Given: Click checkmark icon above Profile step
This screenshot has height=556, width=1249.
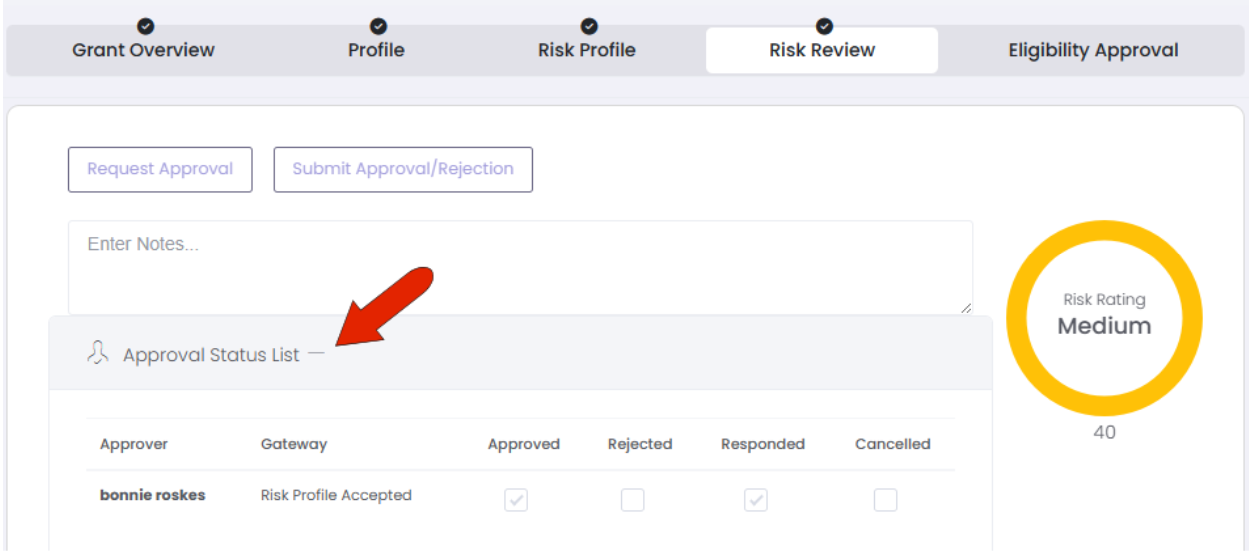Looking at the screenshot, I should 378,26.
